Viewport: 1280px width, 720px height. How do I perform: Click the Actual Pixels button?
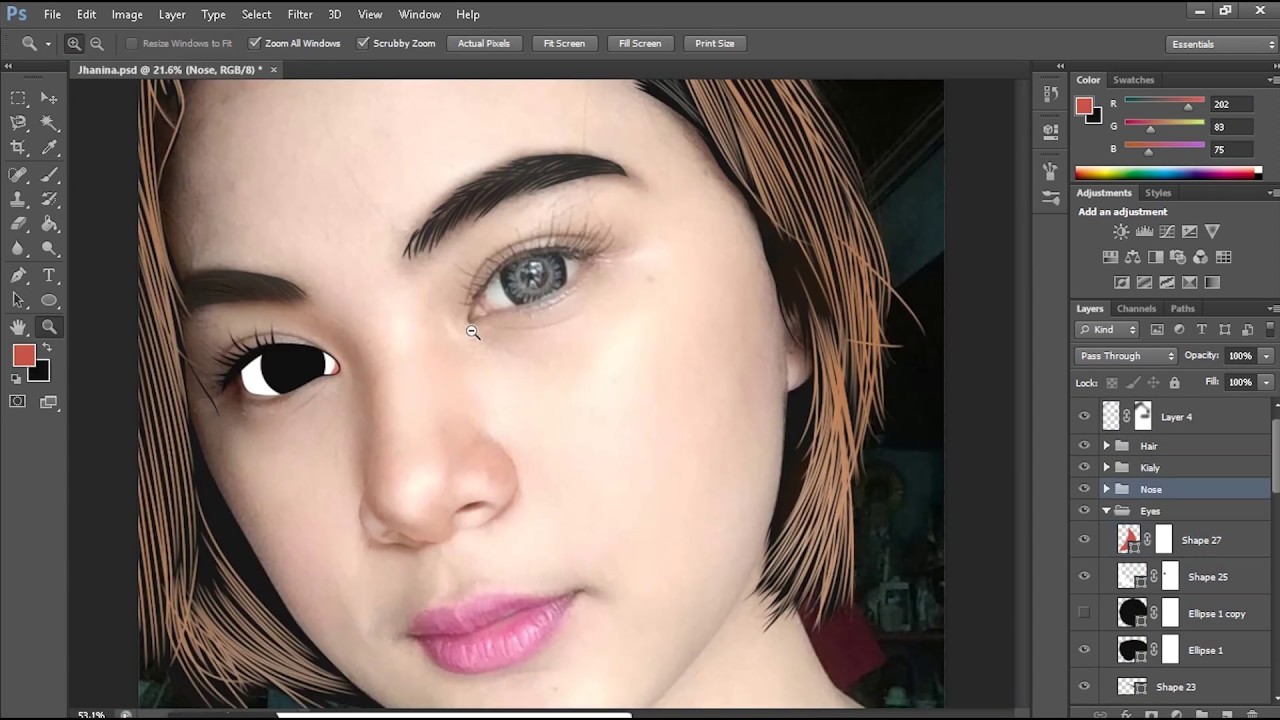pyautogui.click(x=484, y=43)
